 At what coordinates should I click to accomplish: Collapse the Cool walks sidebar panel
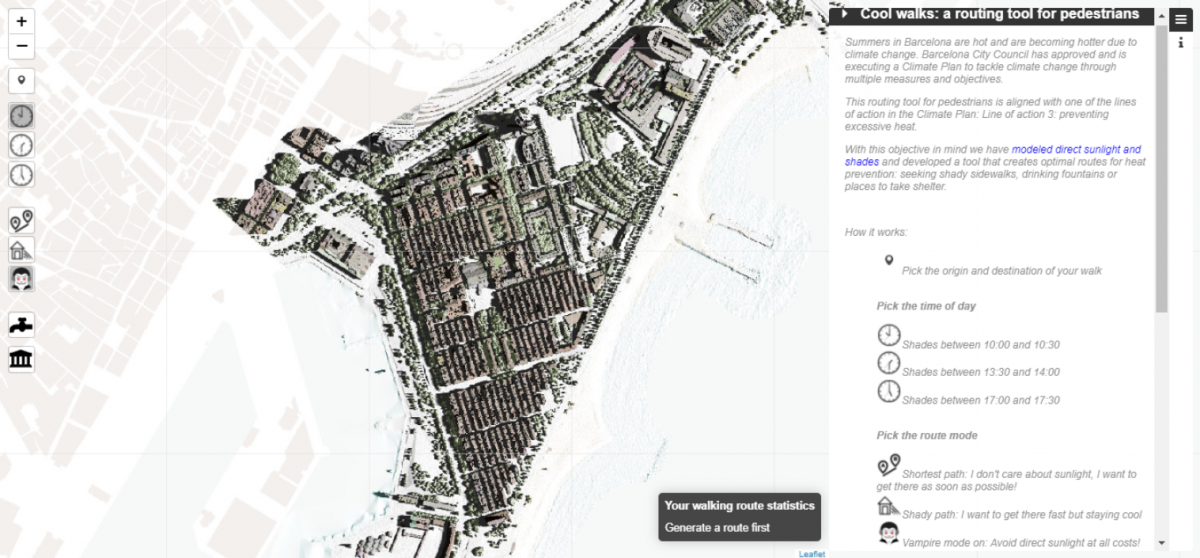point(845,14)
